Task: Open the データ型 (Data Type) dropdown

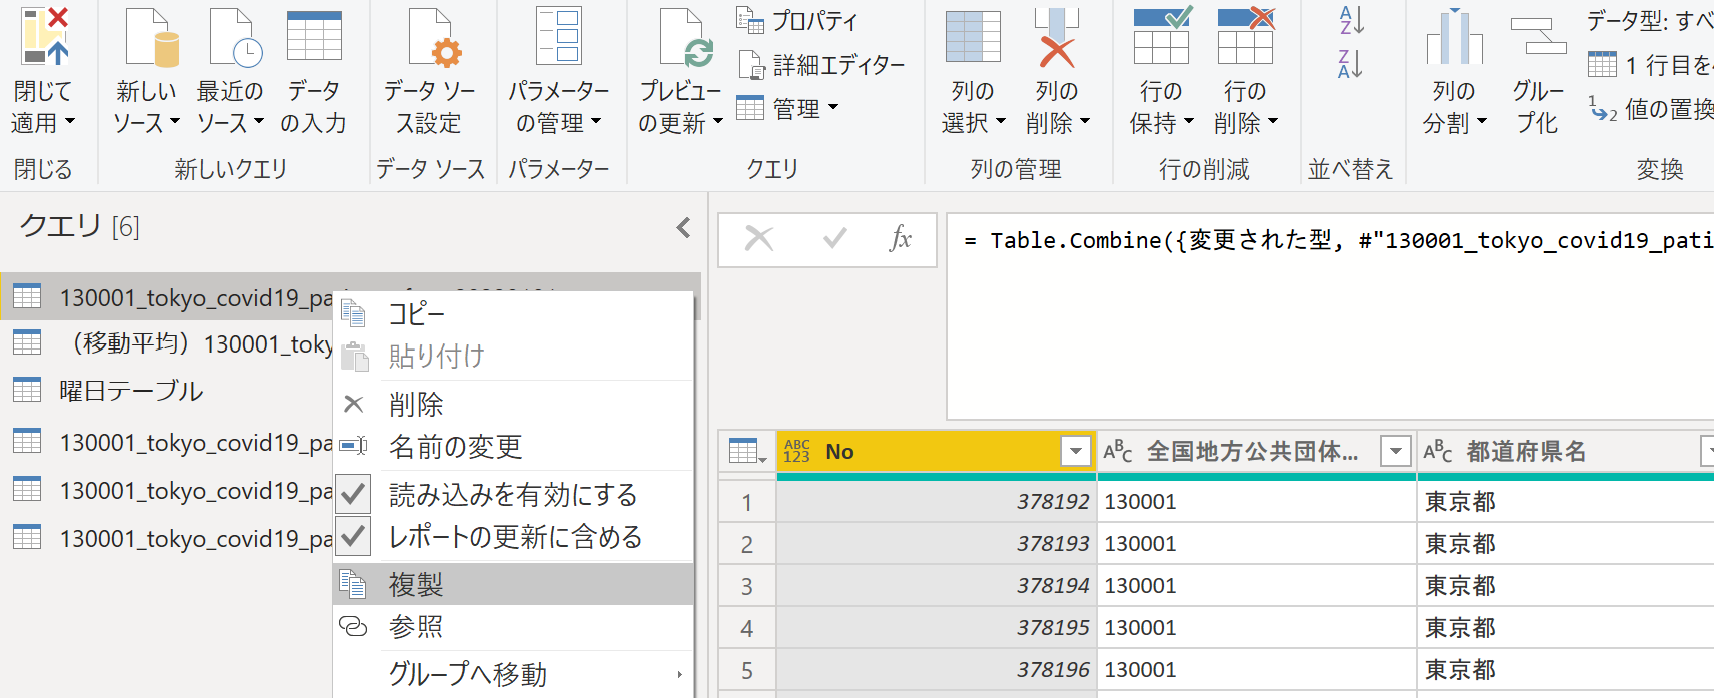Action: [x=1650, y=20]
